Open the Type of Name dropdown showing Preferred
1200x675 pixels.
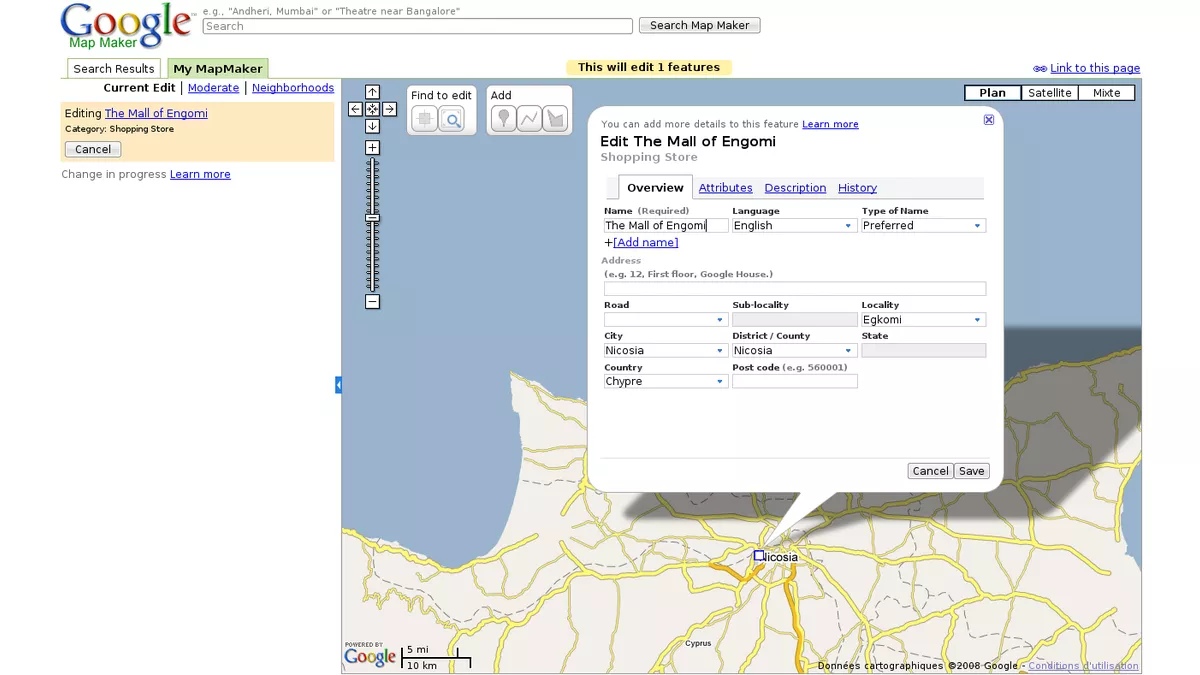[x=921, y=225]
